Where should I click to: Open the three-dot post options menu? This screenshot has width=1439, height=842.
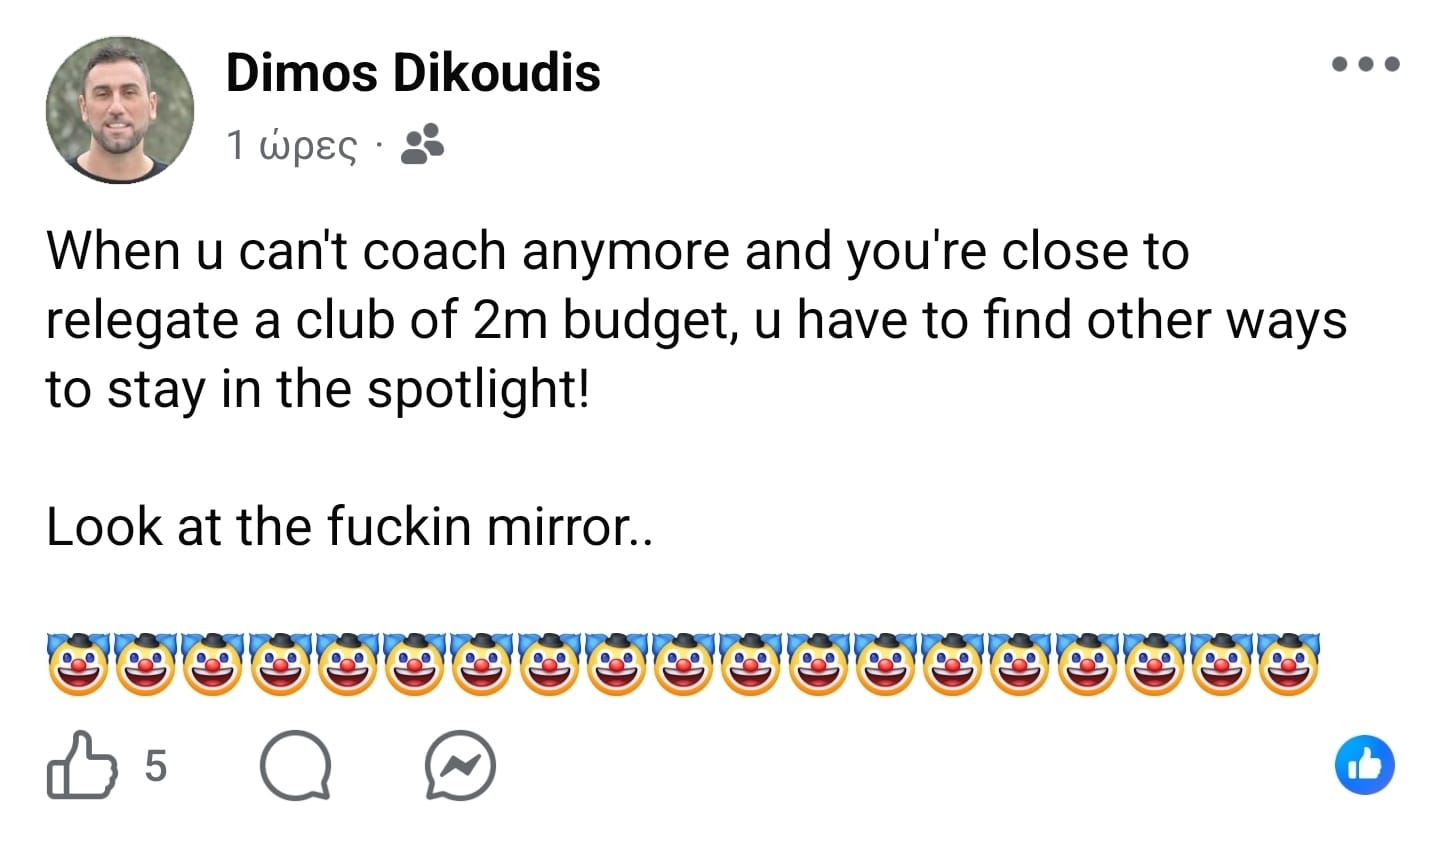[1365, 64]
